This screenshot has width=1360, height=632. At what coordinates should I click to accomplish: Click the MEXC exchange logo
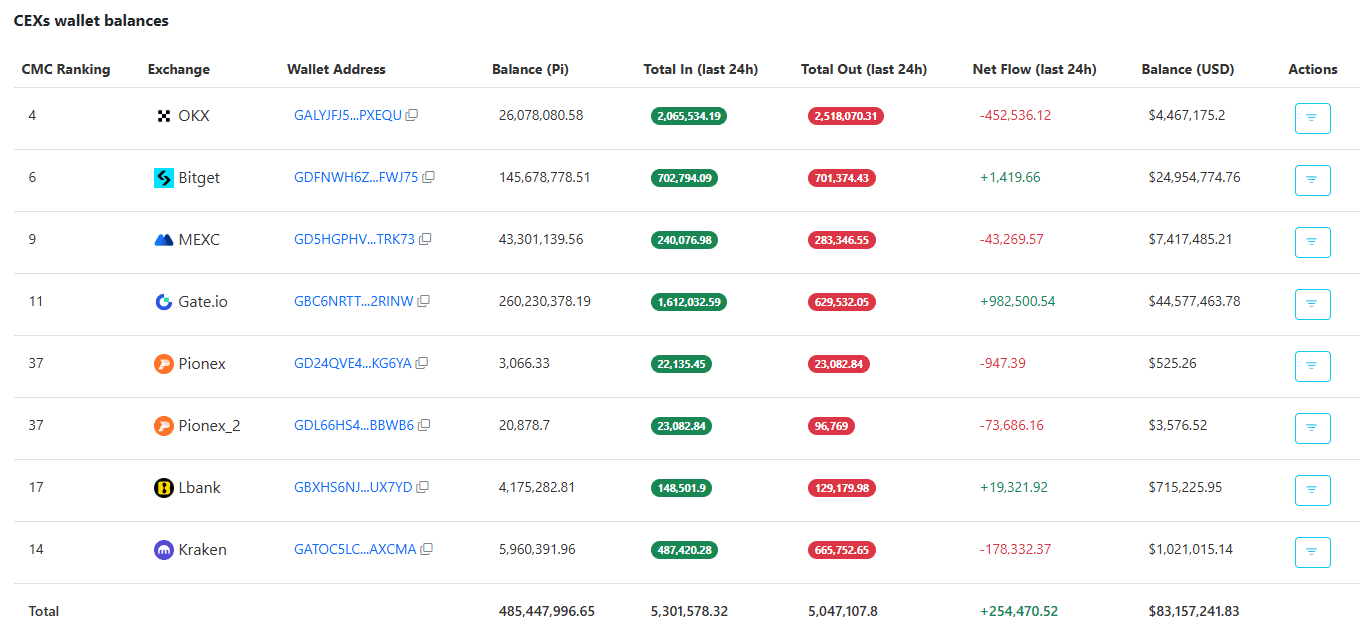pos(164,240)
